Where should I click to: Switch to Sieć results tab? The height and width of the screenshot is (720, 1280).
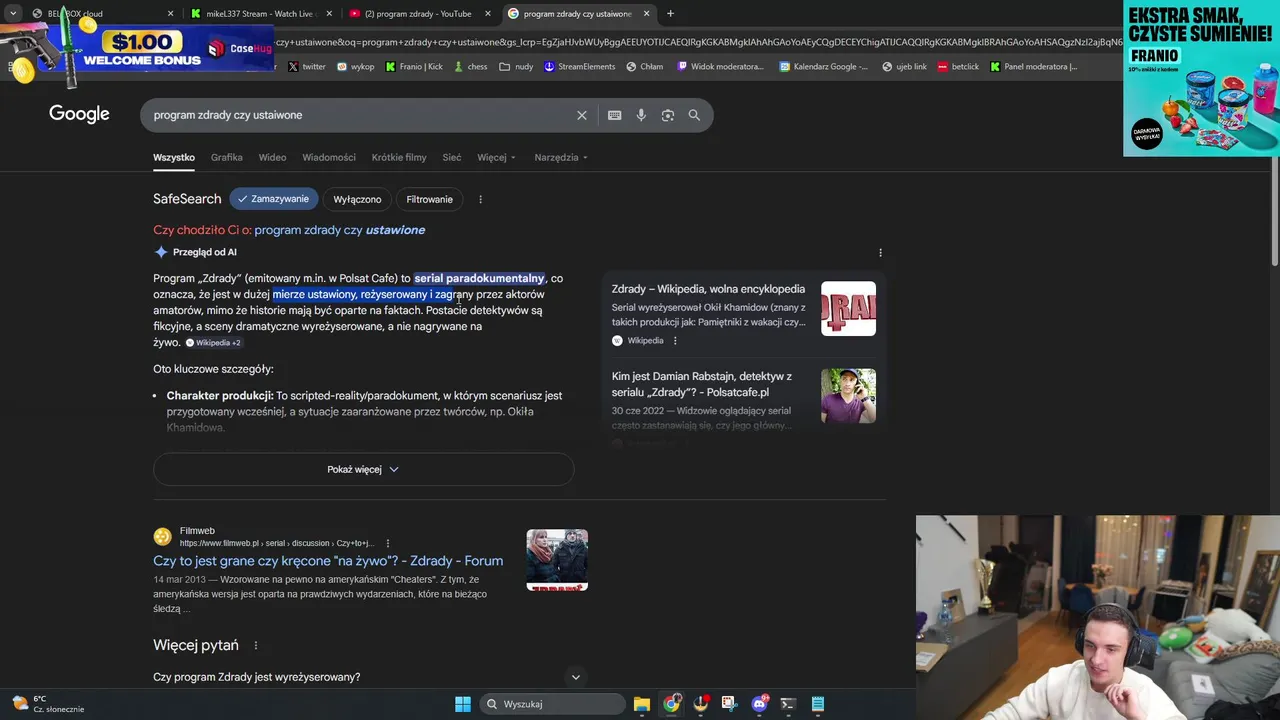click(452, 157)
